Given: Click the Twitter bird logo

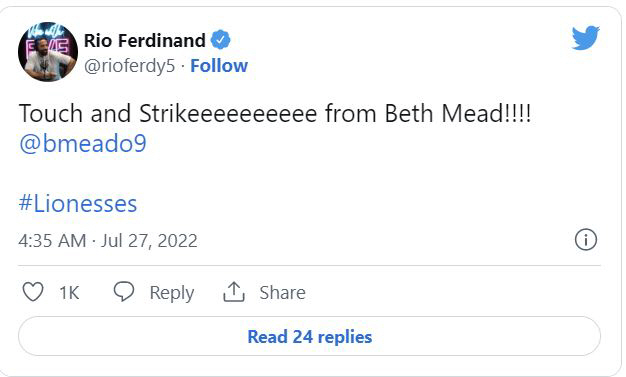Looking at the screenshot, I should [585, 38].
